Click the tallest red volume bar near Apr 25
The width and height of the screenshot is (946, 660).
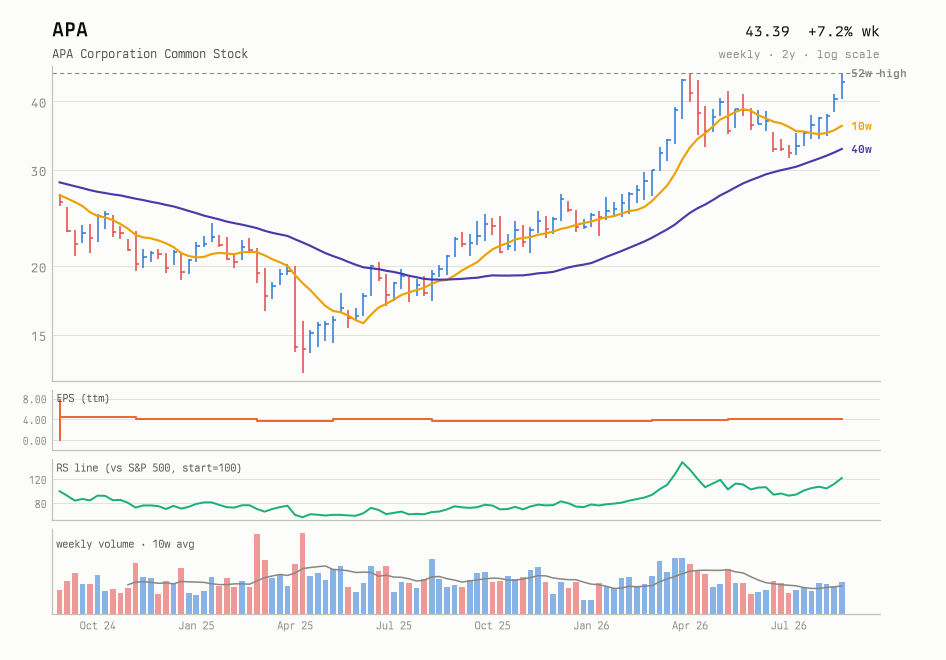(x=302, y=573)
